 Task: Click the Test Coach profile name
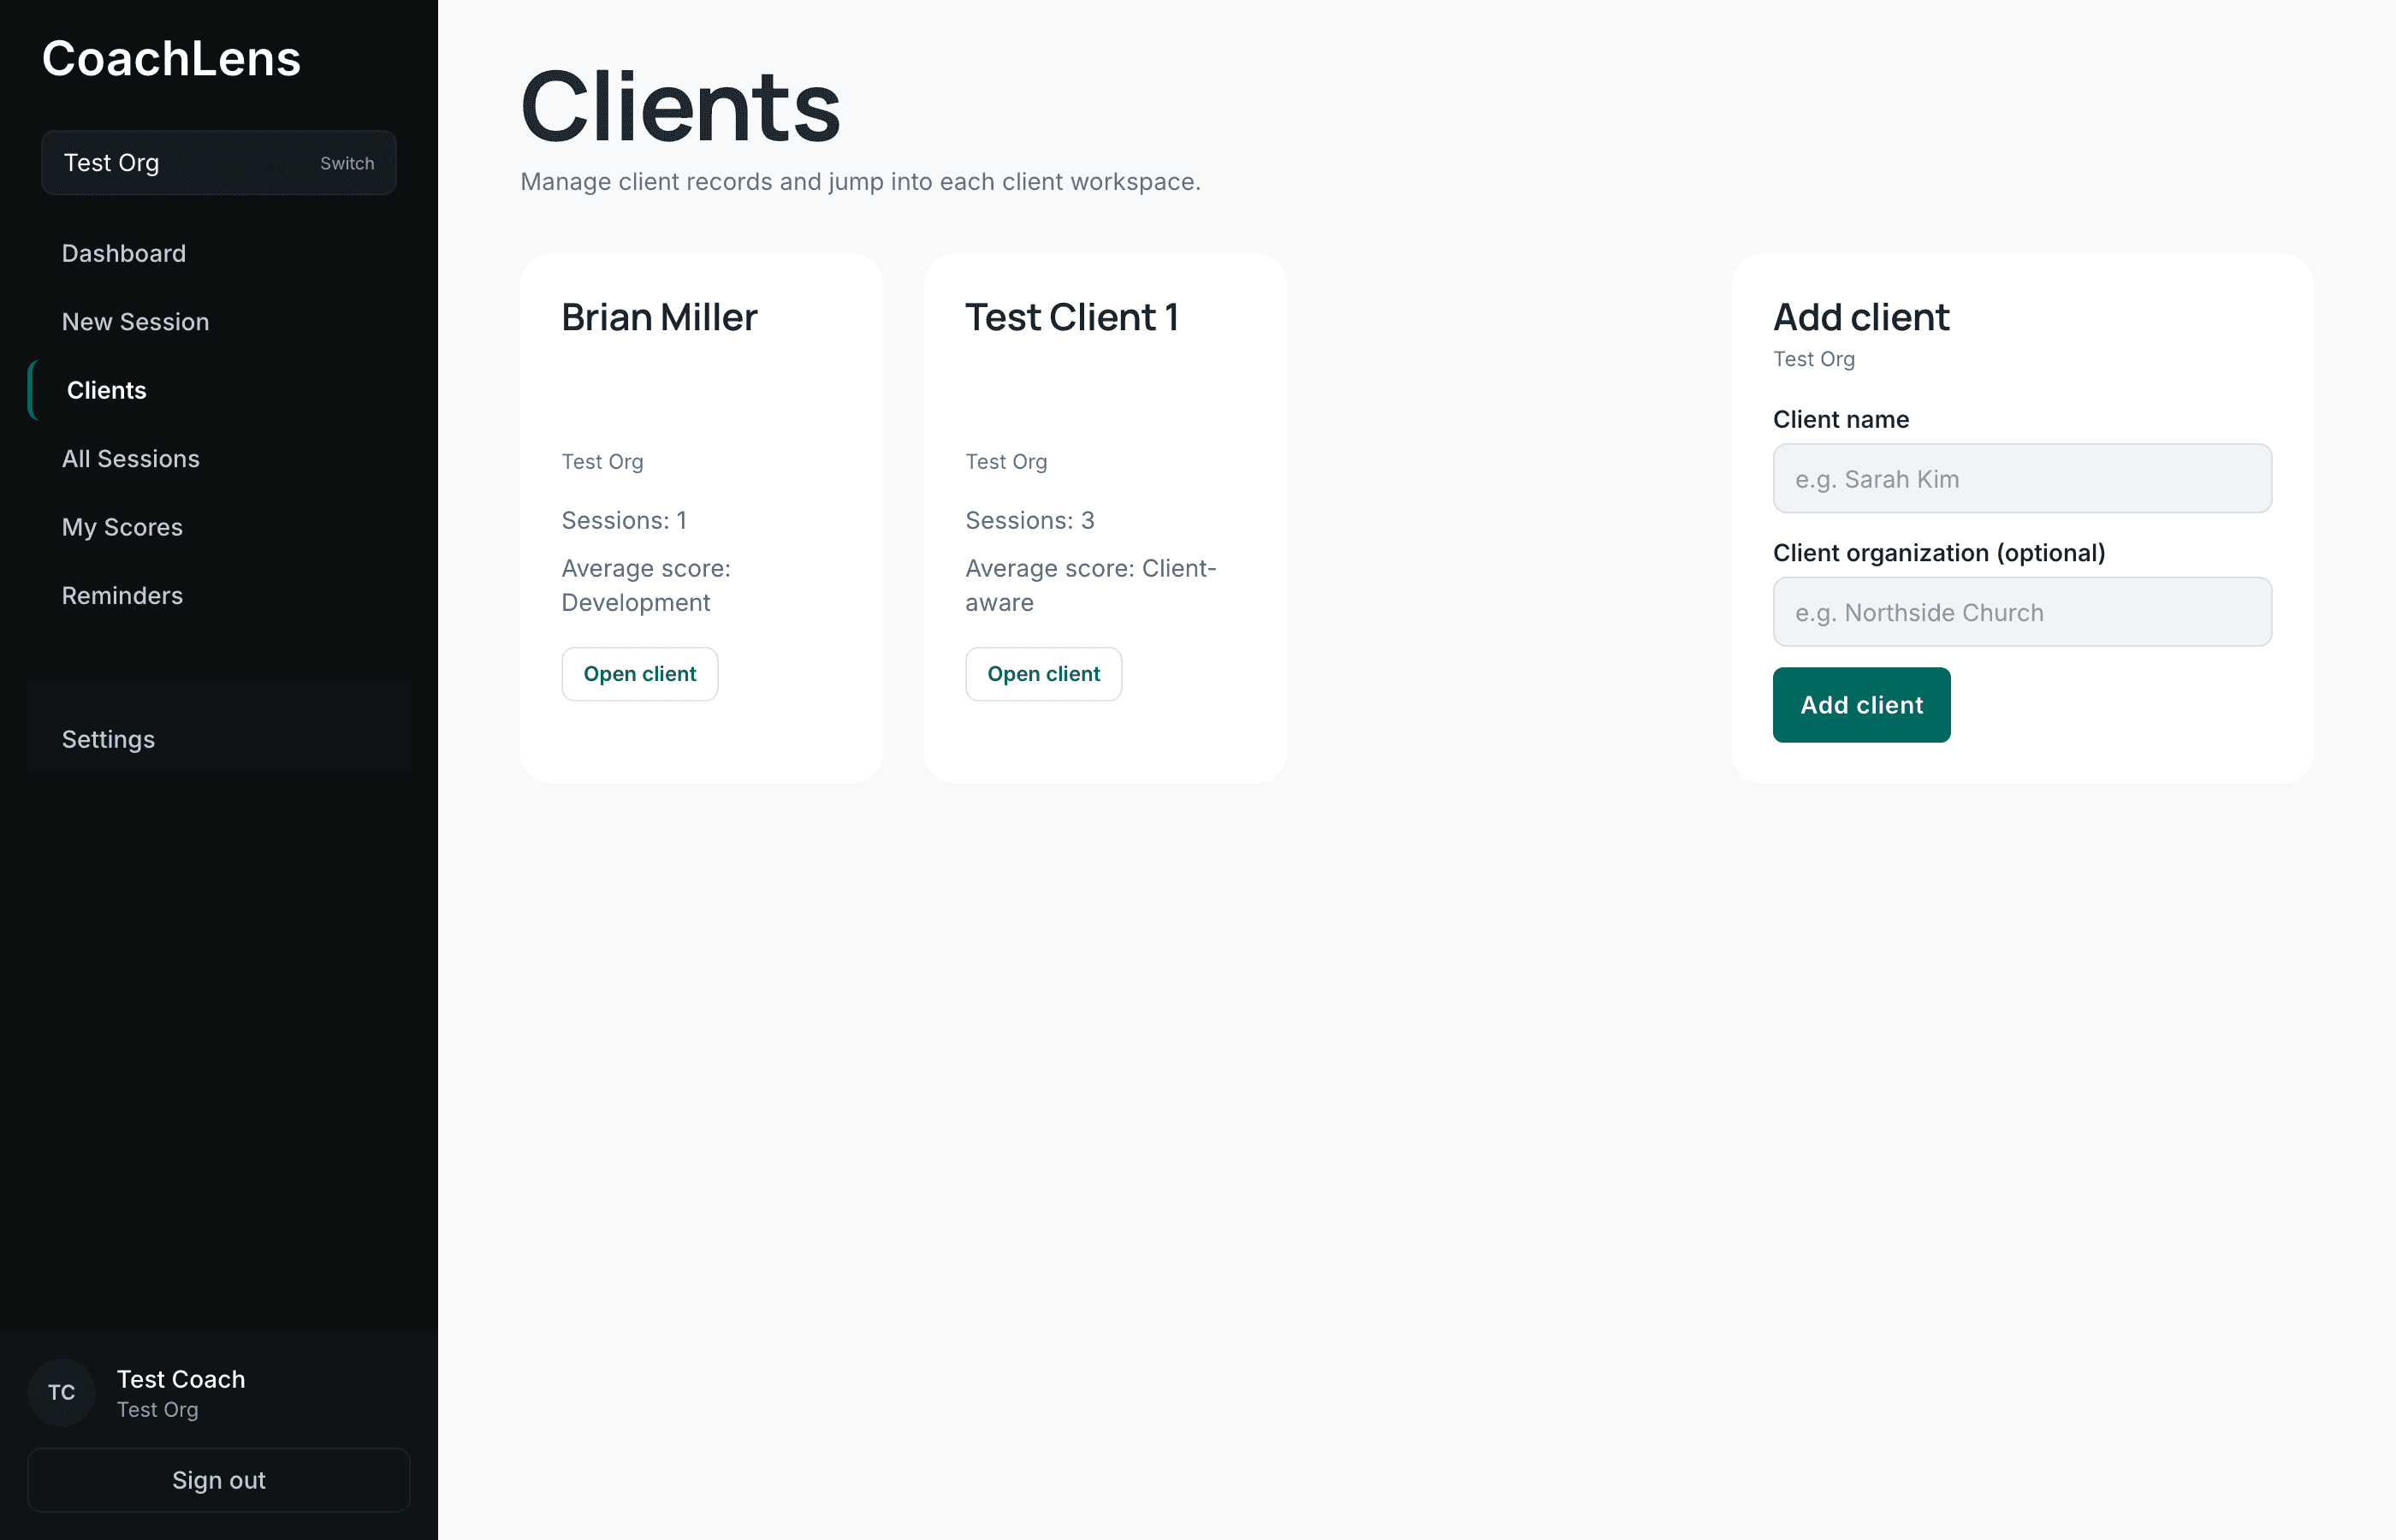click(x=181, y=1379)
